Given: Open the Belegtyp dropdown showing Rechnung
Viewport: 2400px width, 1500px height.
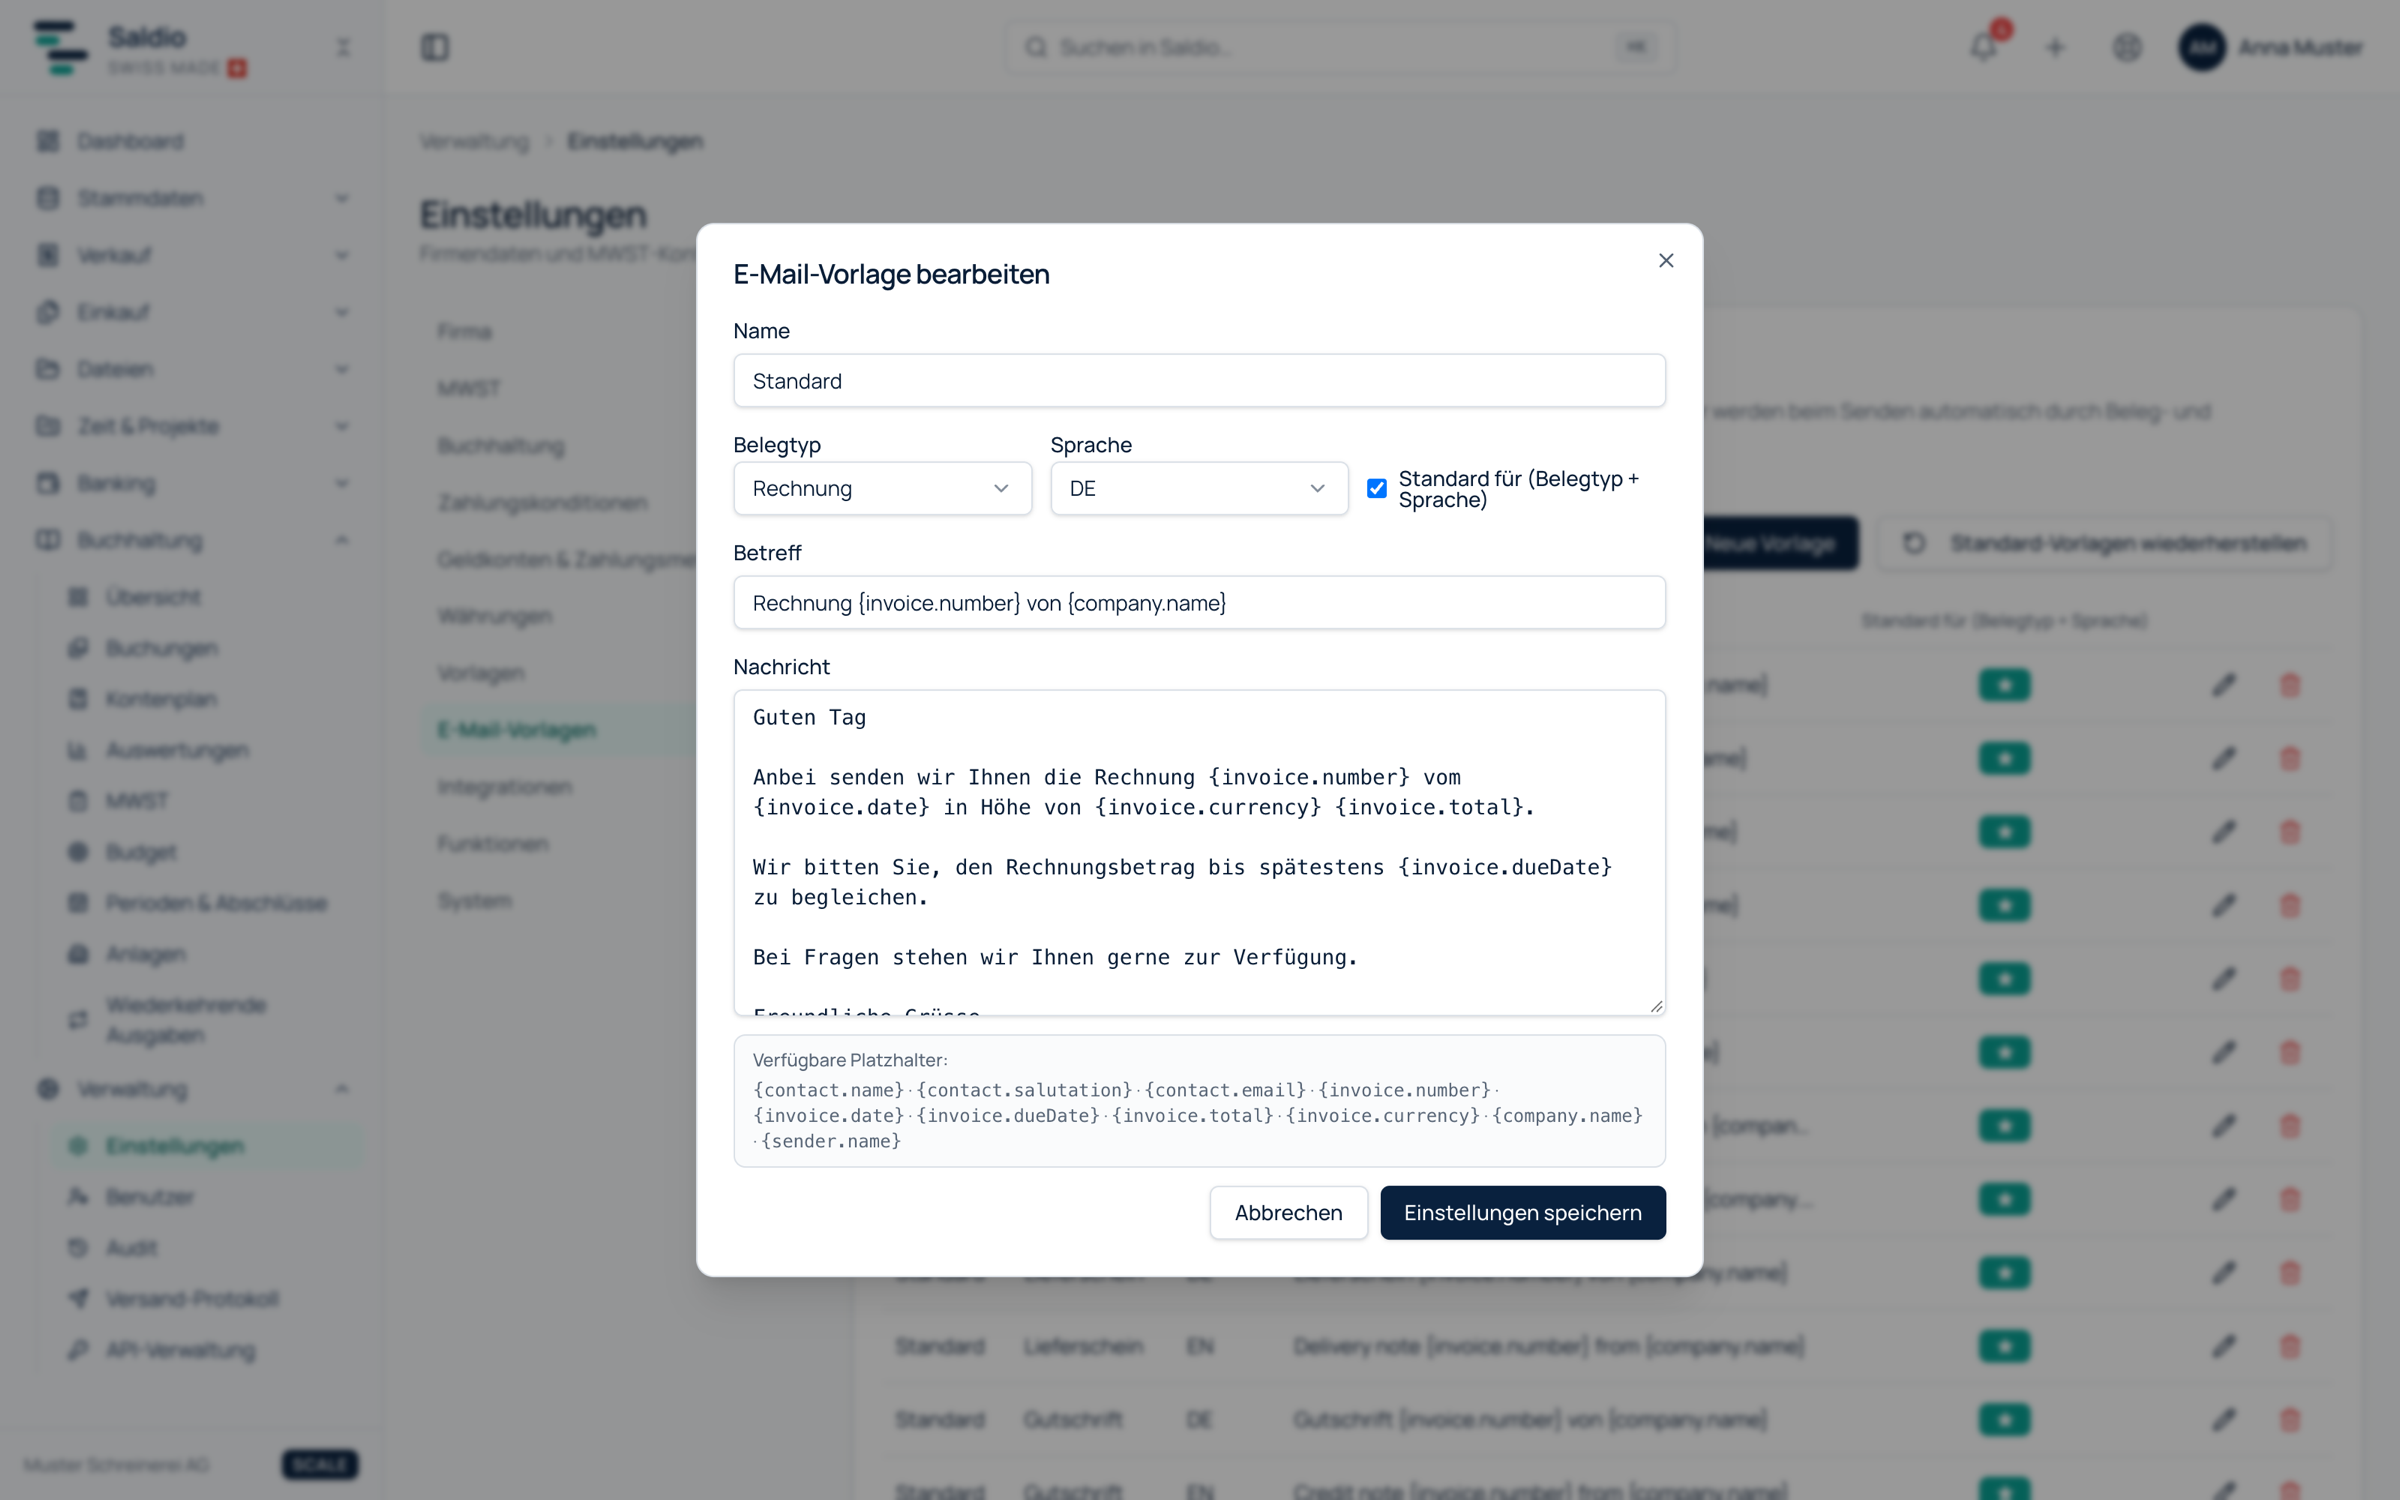Looking at the screenshot, I should 882,488.
